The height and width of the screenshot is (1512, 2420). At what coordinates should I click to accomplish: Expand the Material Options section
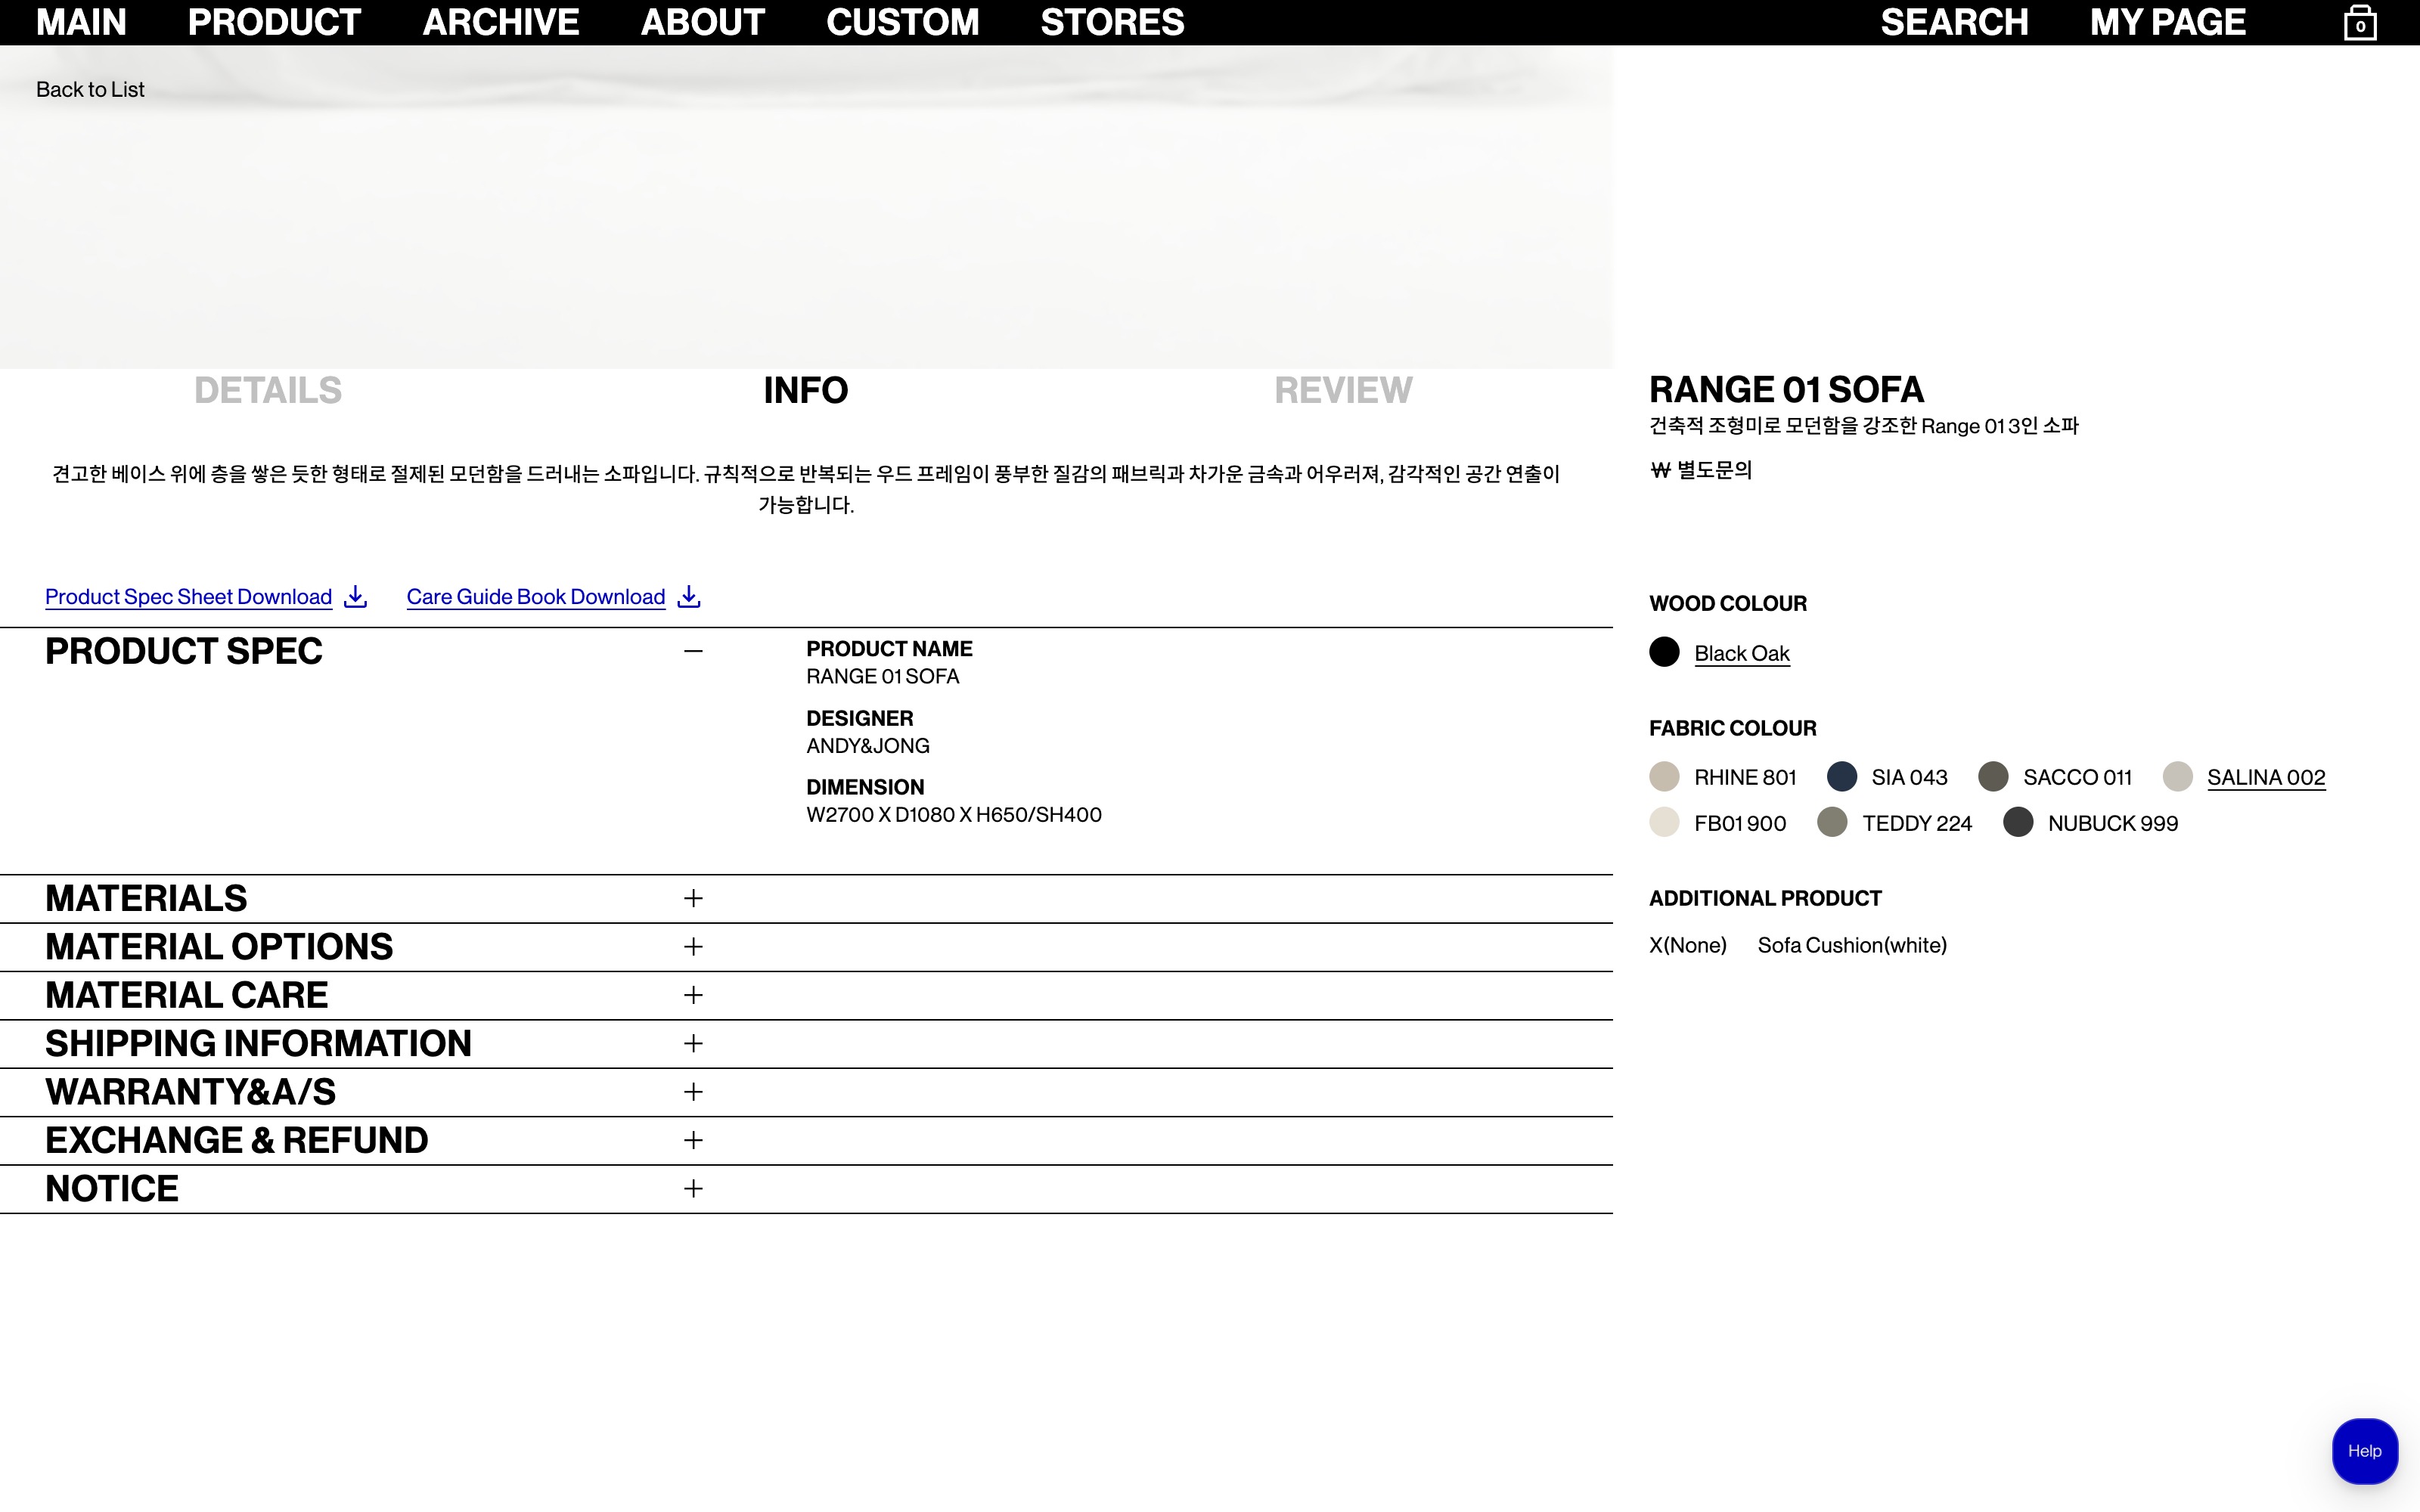tap(219, 947)
